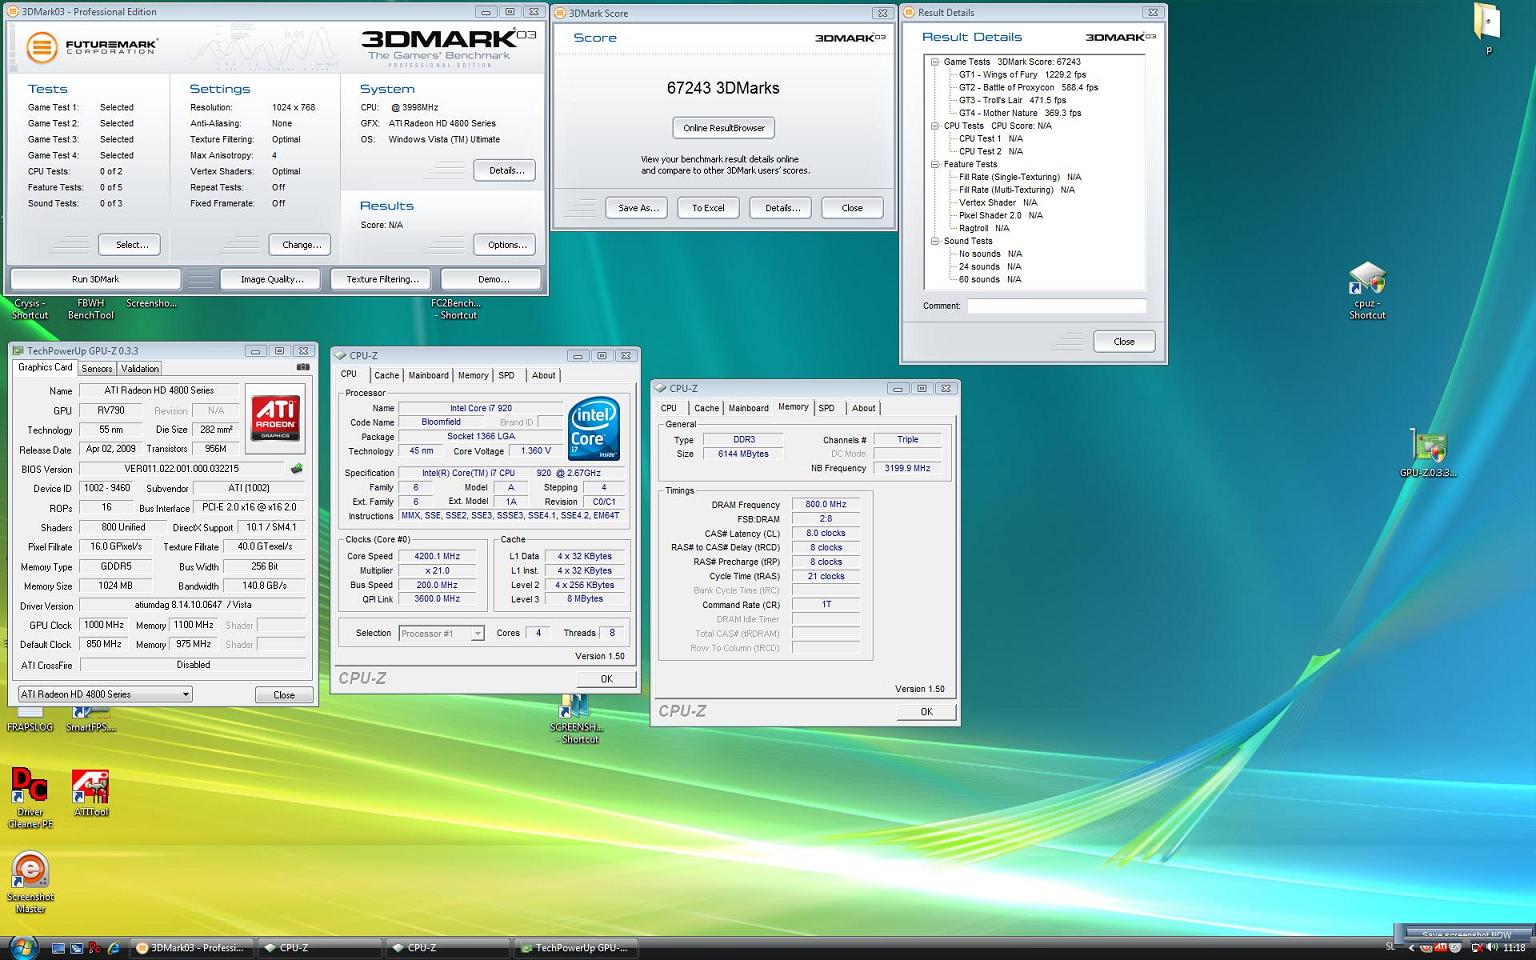Click the Texture Filtering... button
This screenshot has width=1536, height=960.
click(x=382, y=279)
